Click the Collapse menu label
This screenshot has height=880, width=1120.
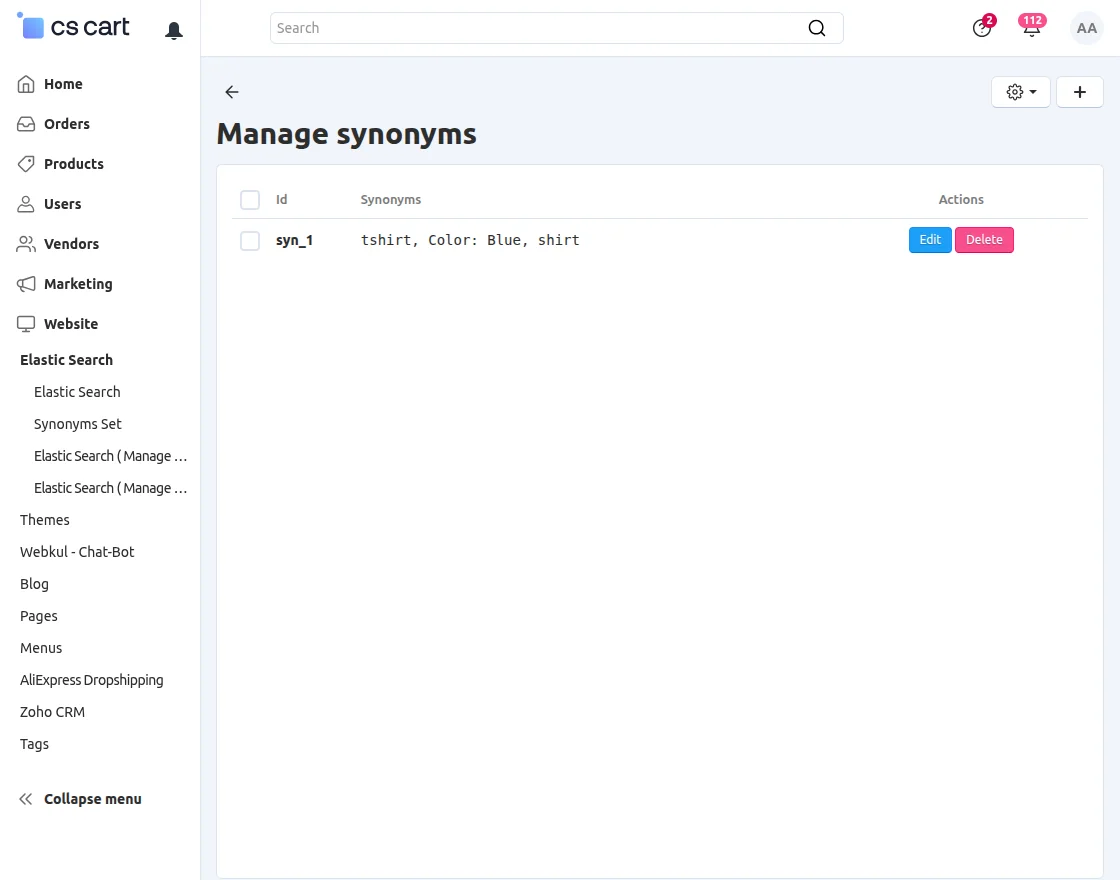(93, 799)
